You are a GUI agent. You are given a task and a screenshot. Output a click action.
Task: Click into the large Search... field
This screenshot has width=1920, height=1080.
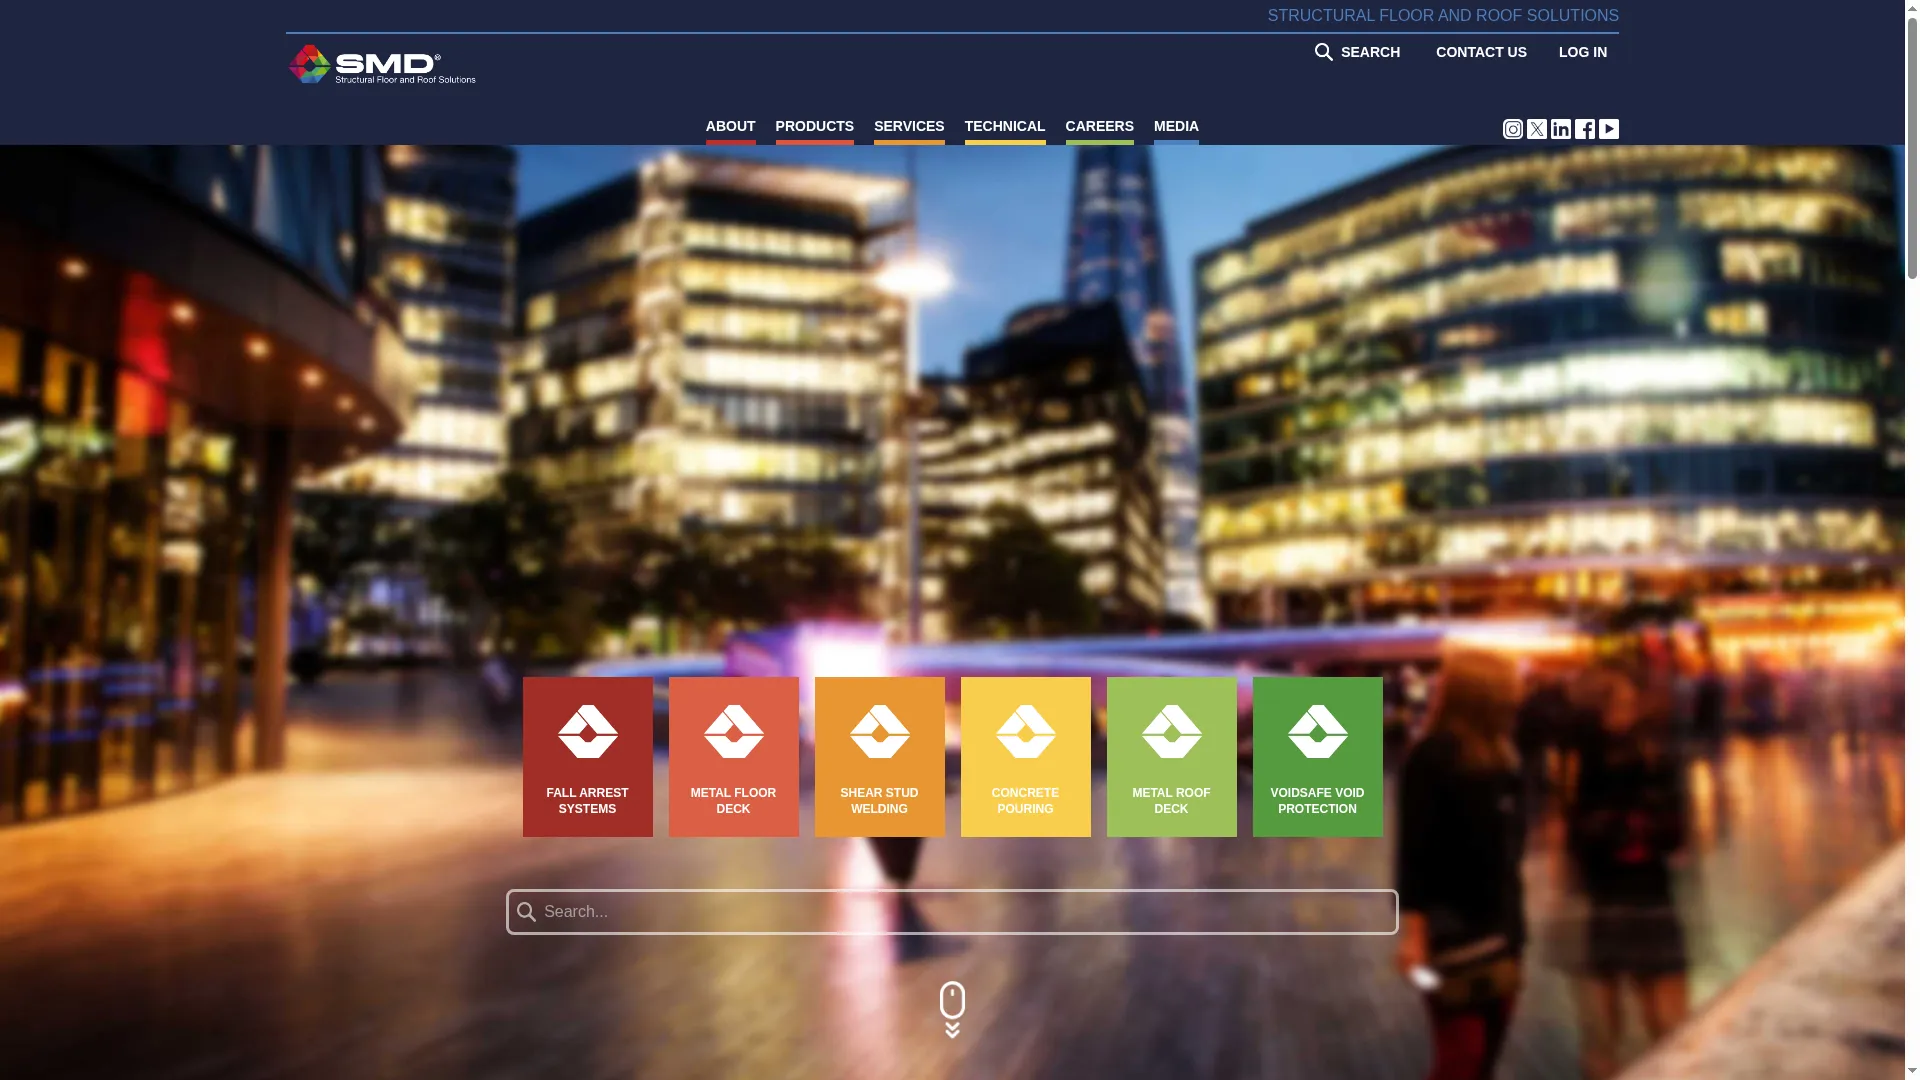pos(952,912)
